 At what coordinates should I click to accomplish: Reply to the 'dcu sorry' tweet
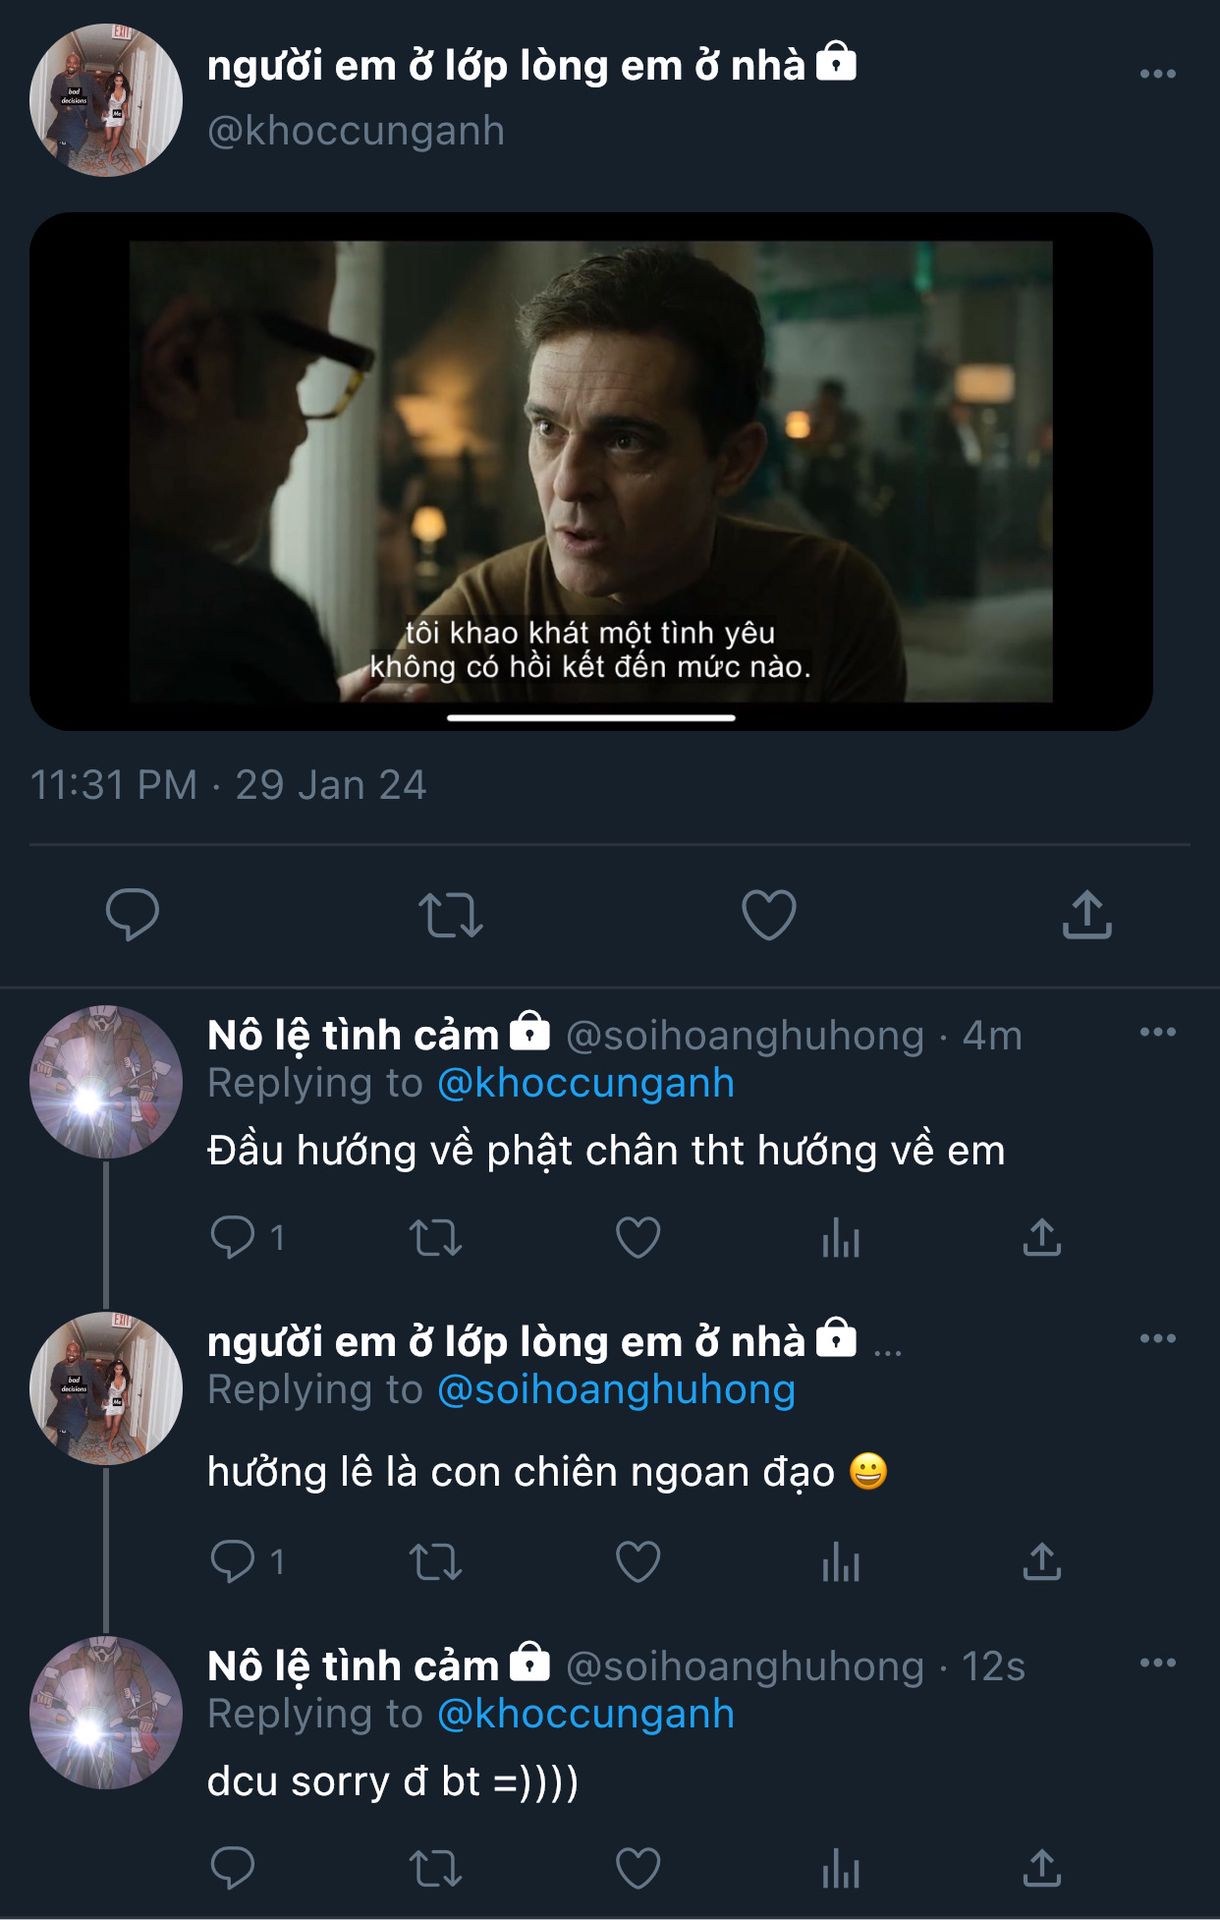point(232,1868)
